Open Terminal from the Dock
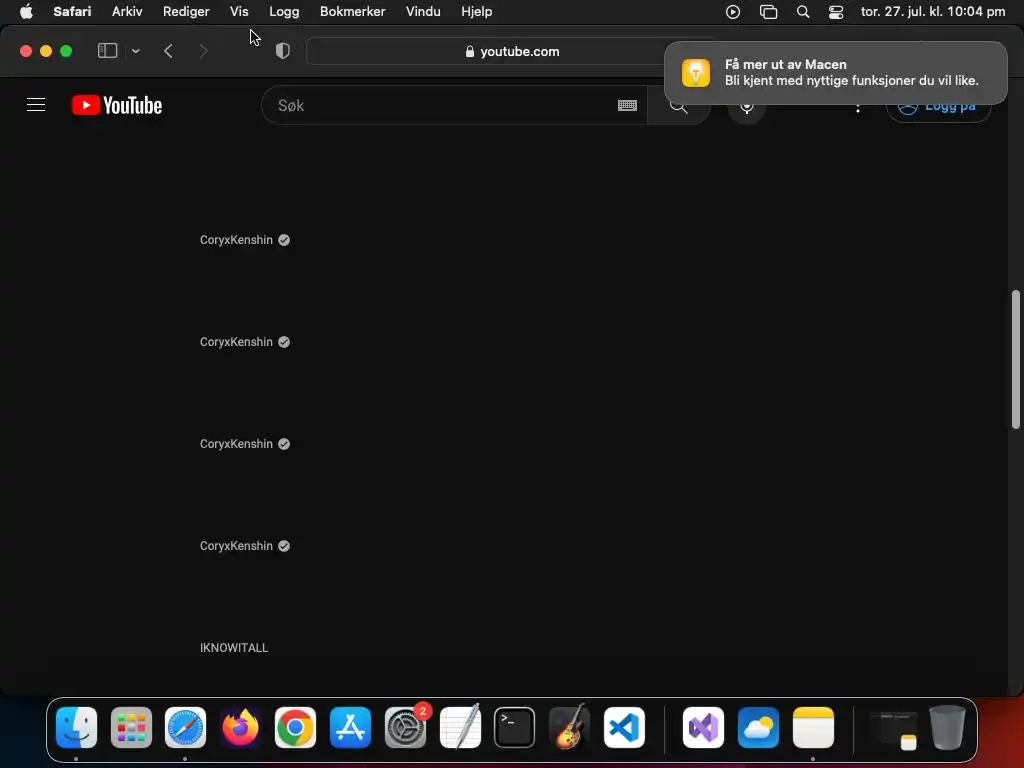 tap(515, 727)
